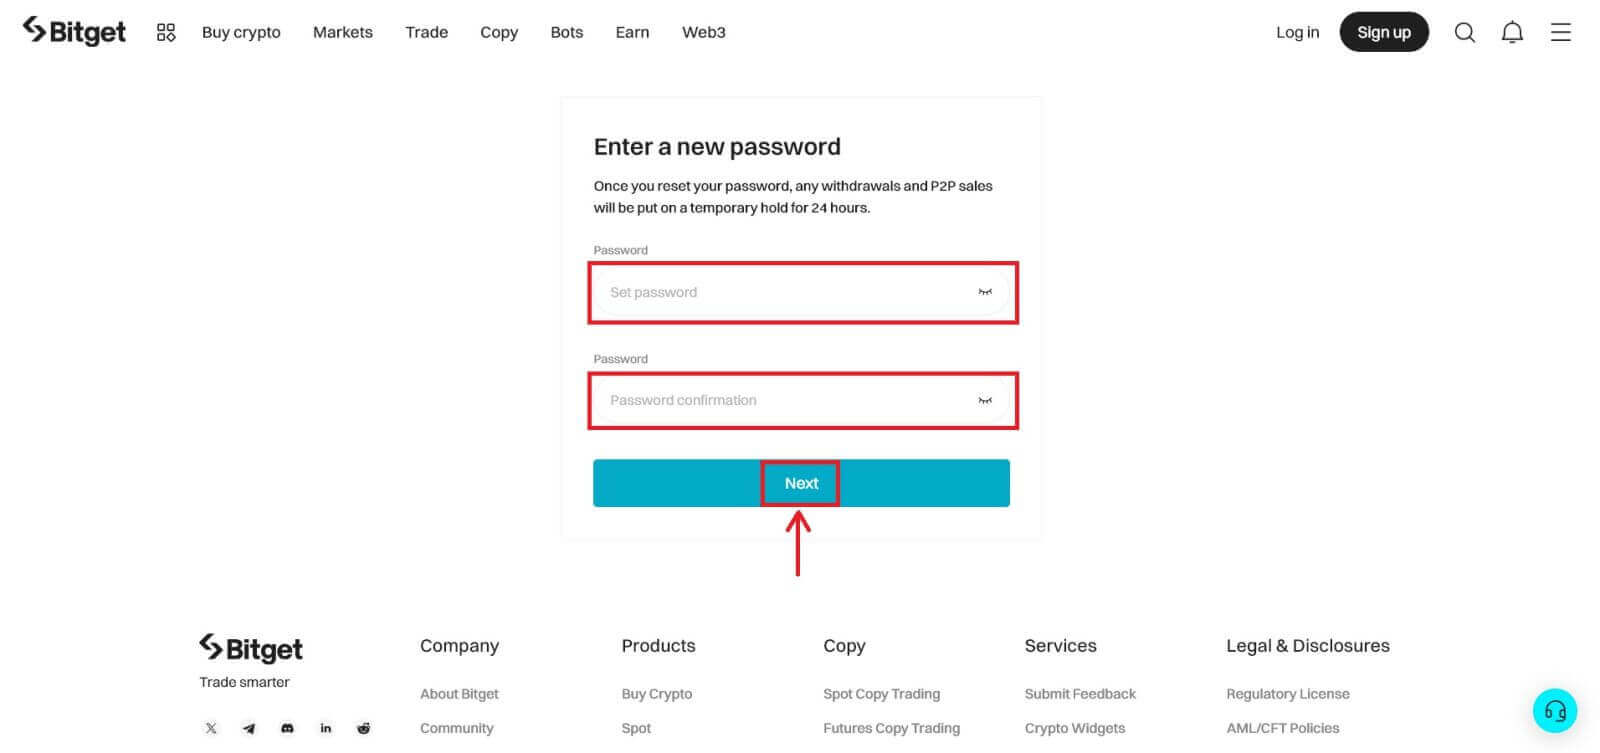Expand the Earn menu
Viewport: 1600px width, 753px height.
[x=632, y=32]
